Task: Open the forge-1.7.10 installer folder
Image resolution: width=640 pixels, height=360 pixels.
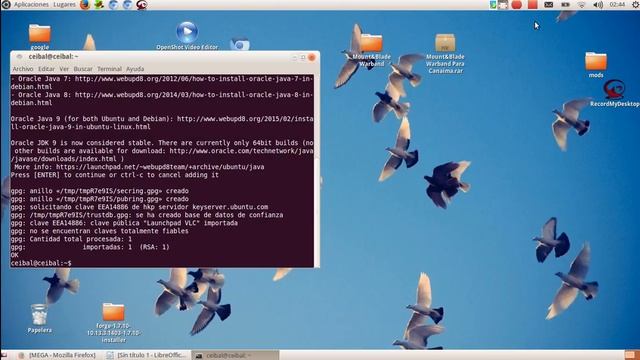Action: [113, 322]
